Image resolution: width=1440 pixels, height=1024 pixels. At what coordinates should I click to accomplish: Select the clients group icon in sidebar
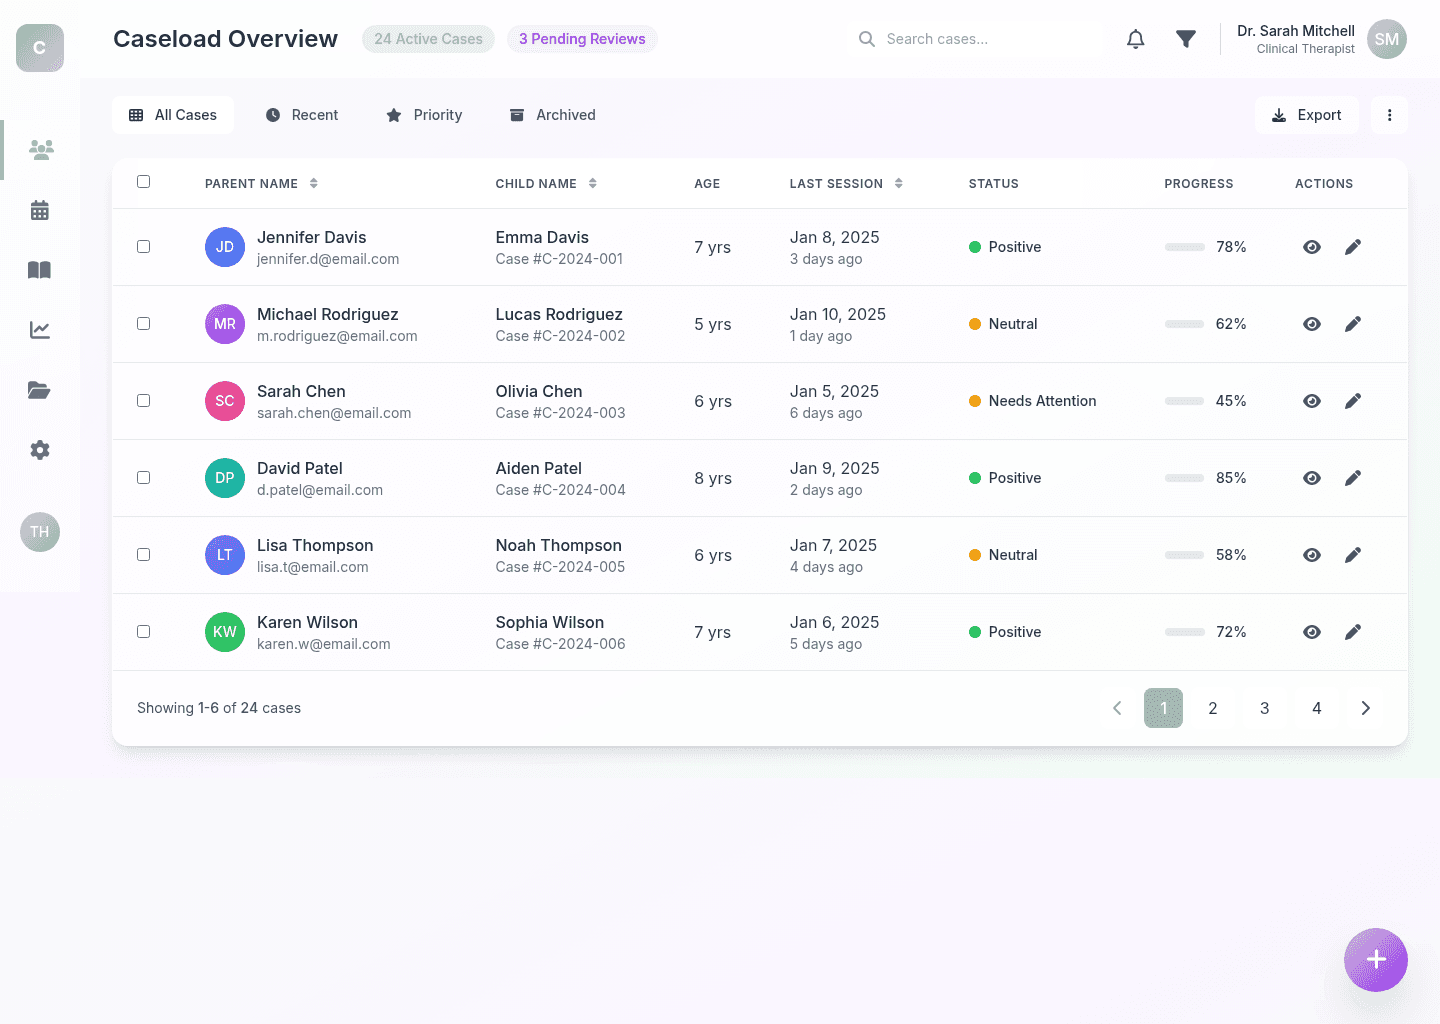[40, 149]
